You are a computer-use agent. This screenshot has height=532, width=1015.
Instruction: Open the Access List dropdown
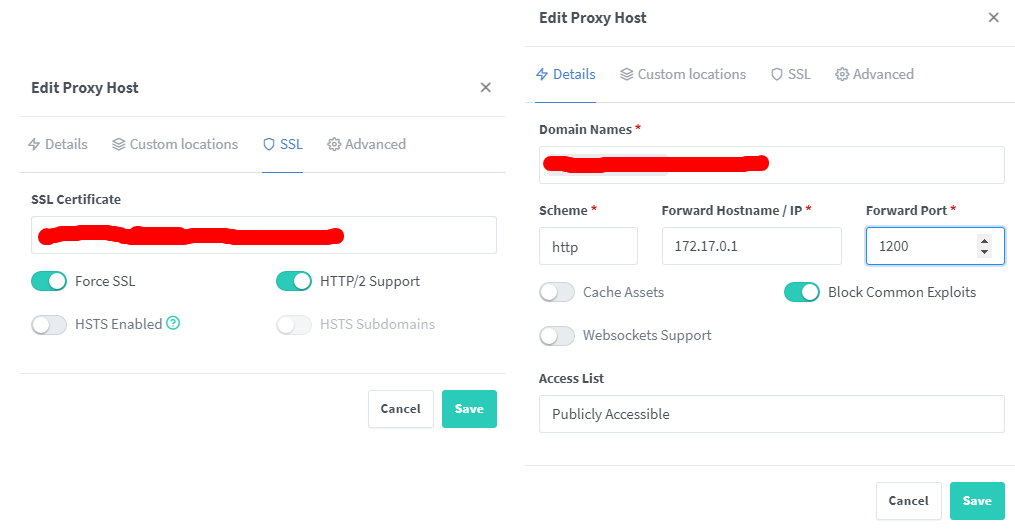pos(771,414)
